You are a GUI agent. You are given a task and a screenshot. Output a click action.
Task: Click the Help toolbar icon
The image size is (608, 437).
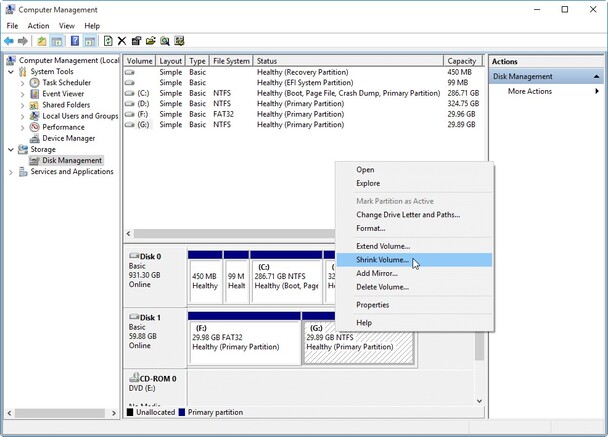pos(74,41)
